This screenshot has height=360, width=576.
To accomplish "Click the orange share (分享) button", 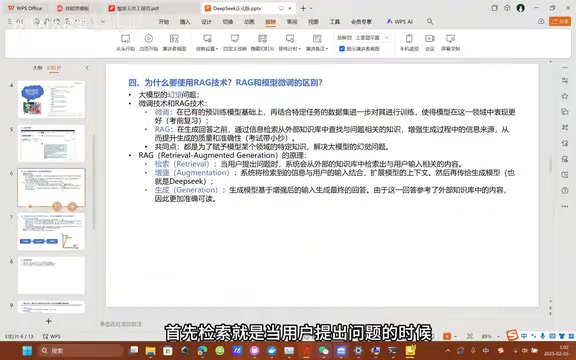I will [560, 22].
